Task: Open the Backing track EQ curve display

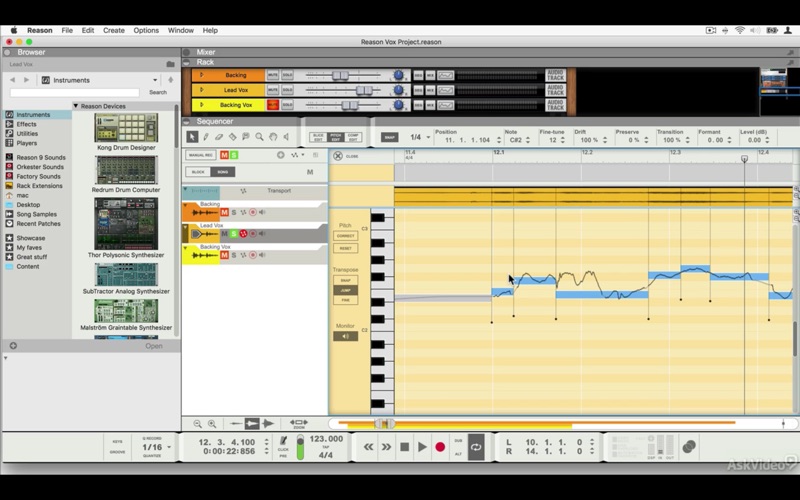Action: click(445, 75)
